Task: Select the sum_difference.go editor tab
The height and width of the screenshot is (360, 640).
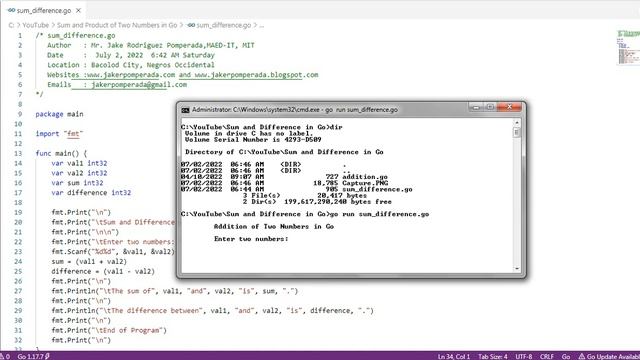Action: pos(44,10)
